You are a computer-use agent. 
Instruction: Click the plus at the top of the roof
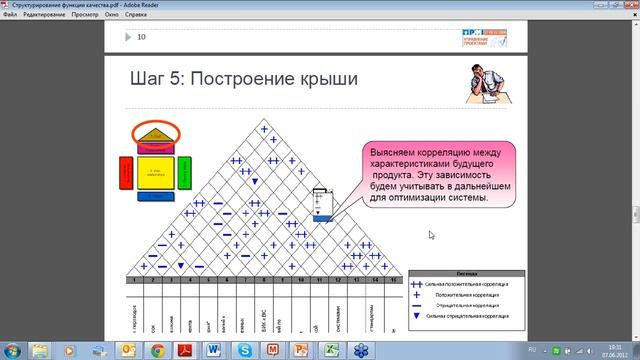pos(264,129)
